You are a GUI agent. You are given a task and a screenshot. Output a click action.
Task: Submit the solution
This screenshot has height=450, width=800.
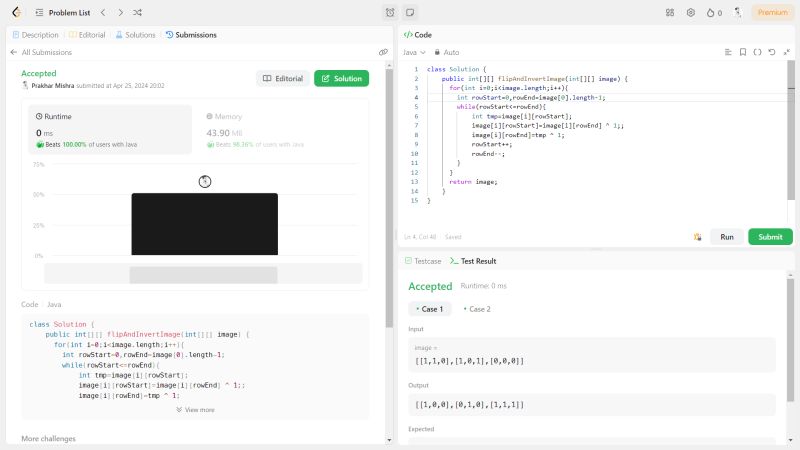[x=770, y=237]
